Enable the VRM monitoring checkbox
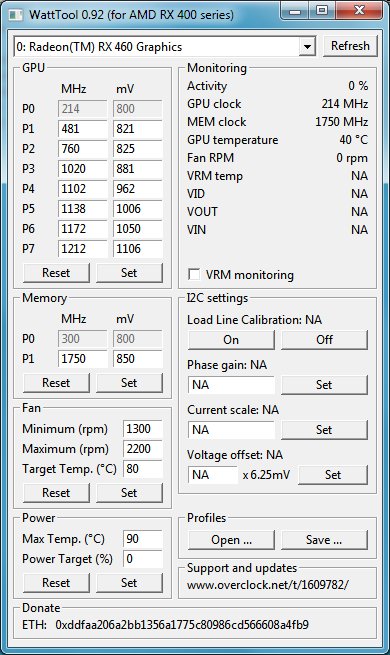Viewport: 390px width, 655px height. 194,274
